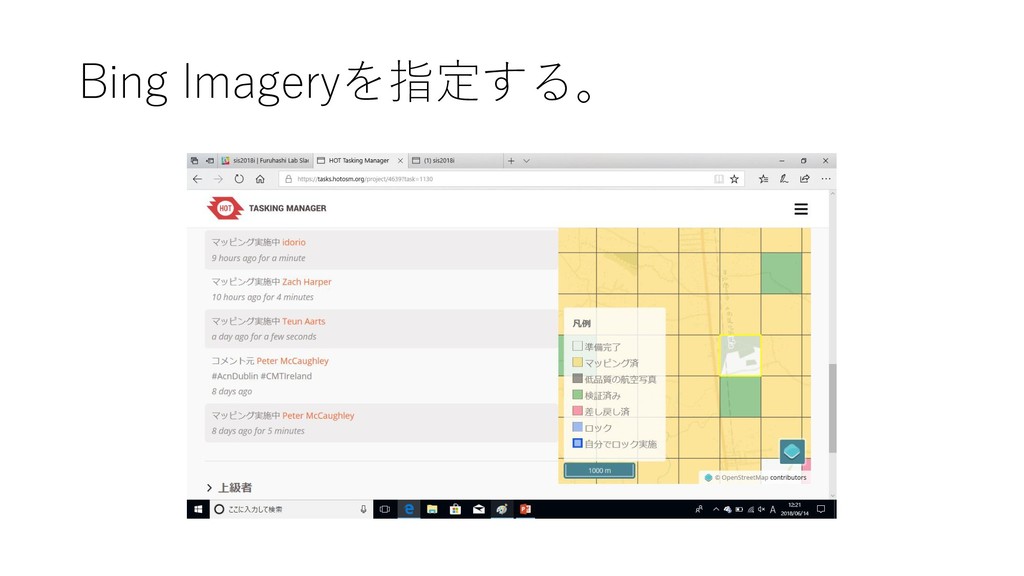Open Teun Aarts user link

click(x=304, y=321)
